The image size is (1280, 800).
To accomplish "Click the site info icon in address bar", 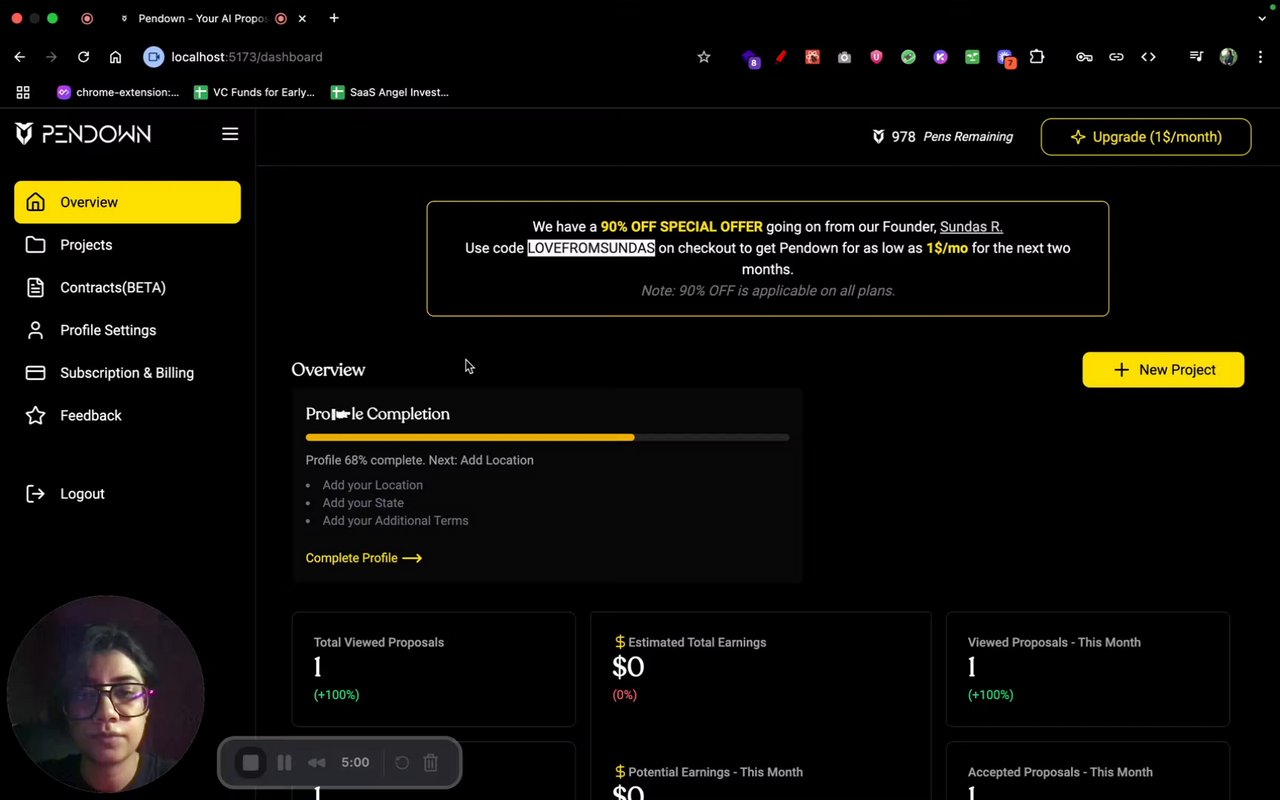I will pyautogui.click(x=153, y=57).
